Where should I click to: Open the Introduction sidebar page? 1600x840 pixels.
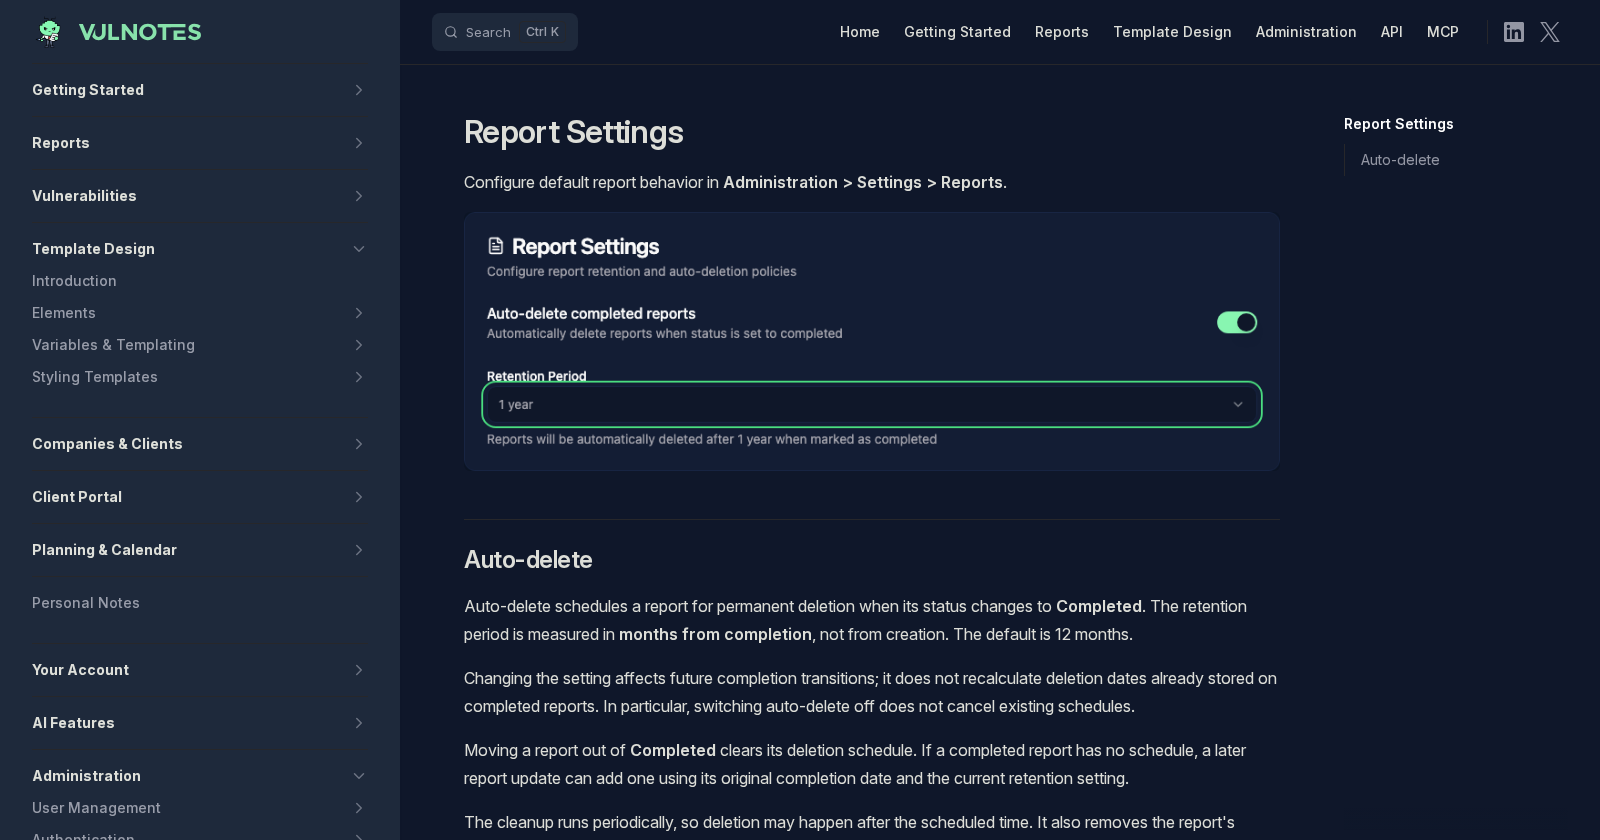point(74,281)
